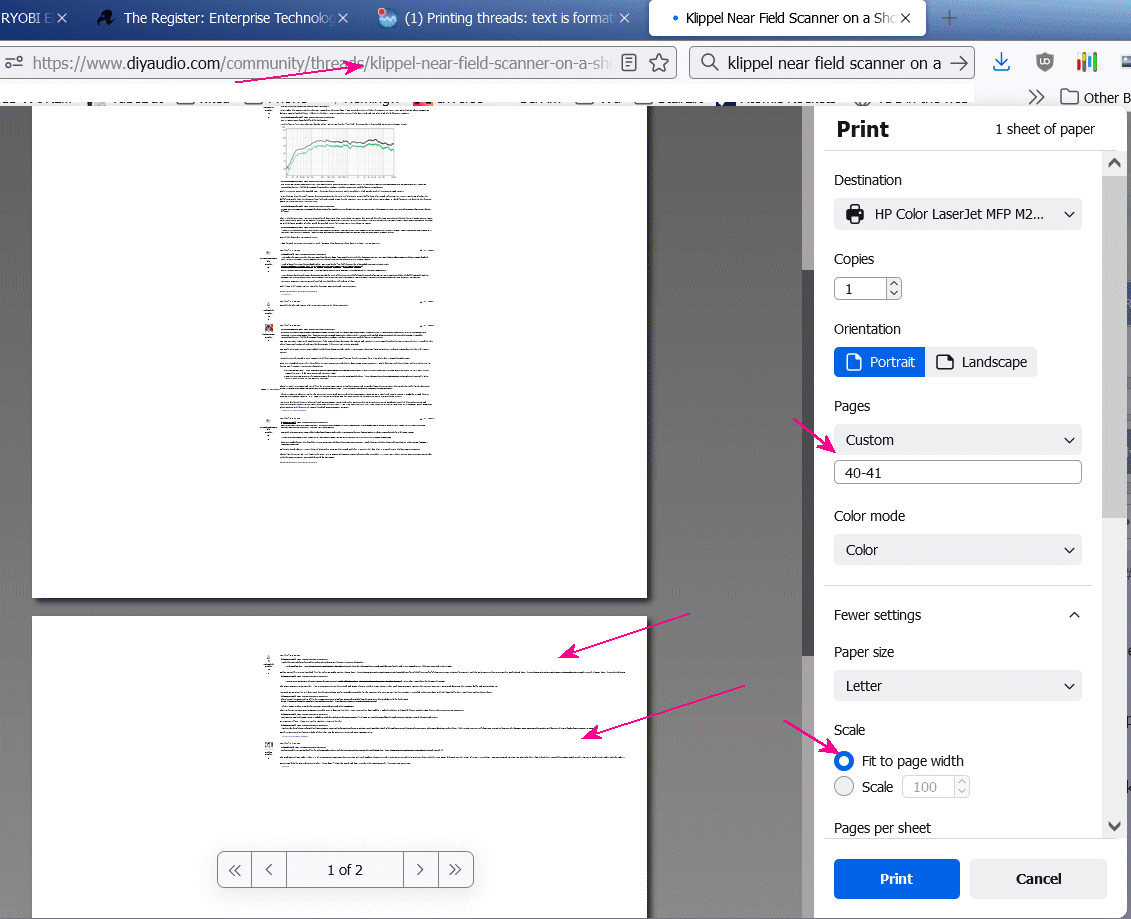Click the Scale percentage field

pyautogui.click(x=928, y=787)
